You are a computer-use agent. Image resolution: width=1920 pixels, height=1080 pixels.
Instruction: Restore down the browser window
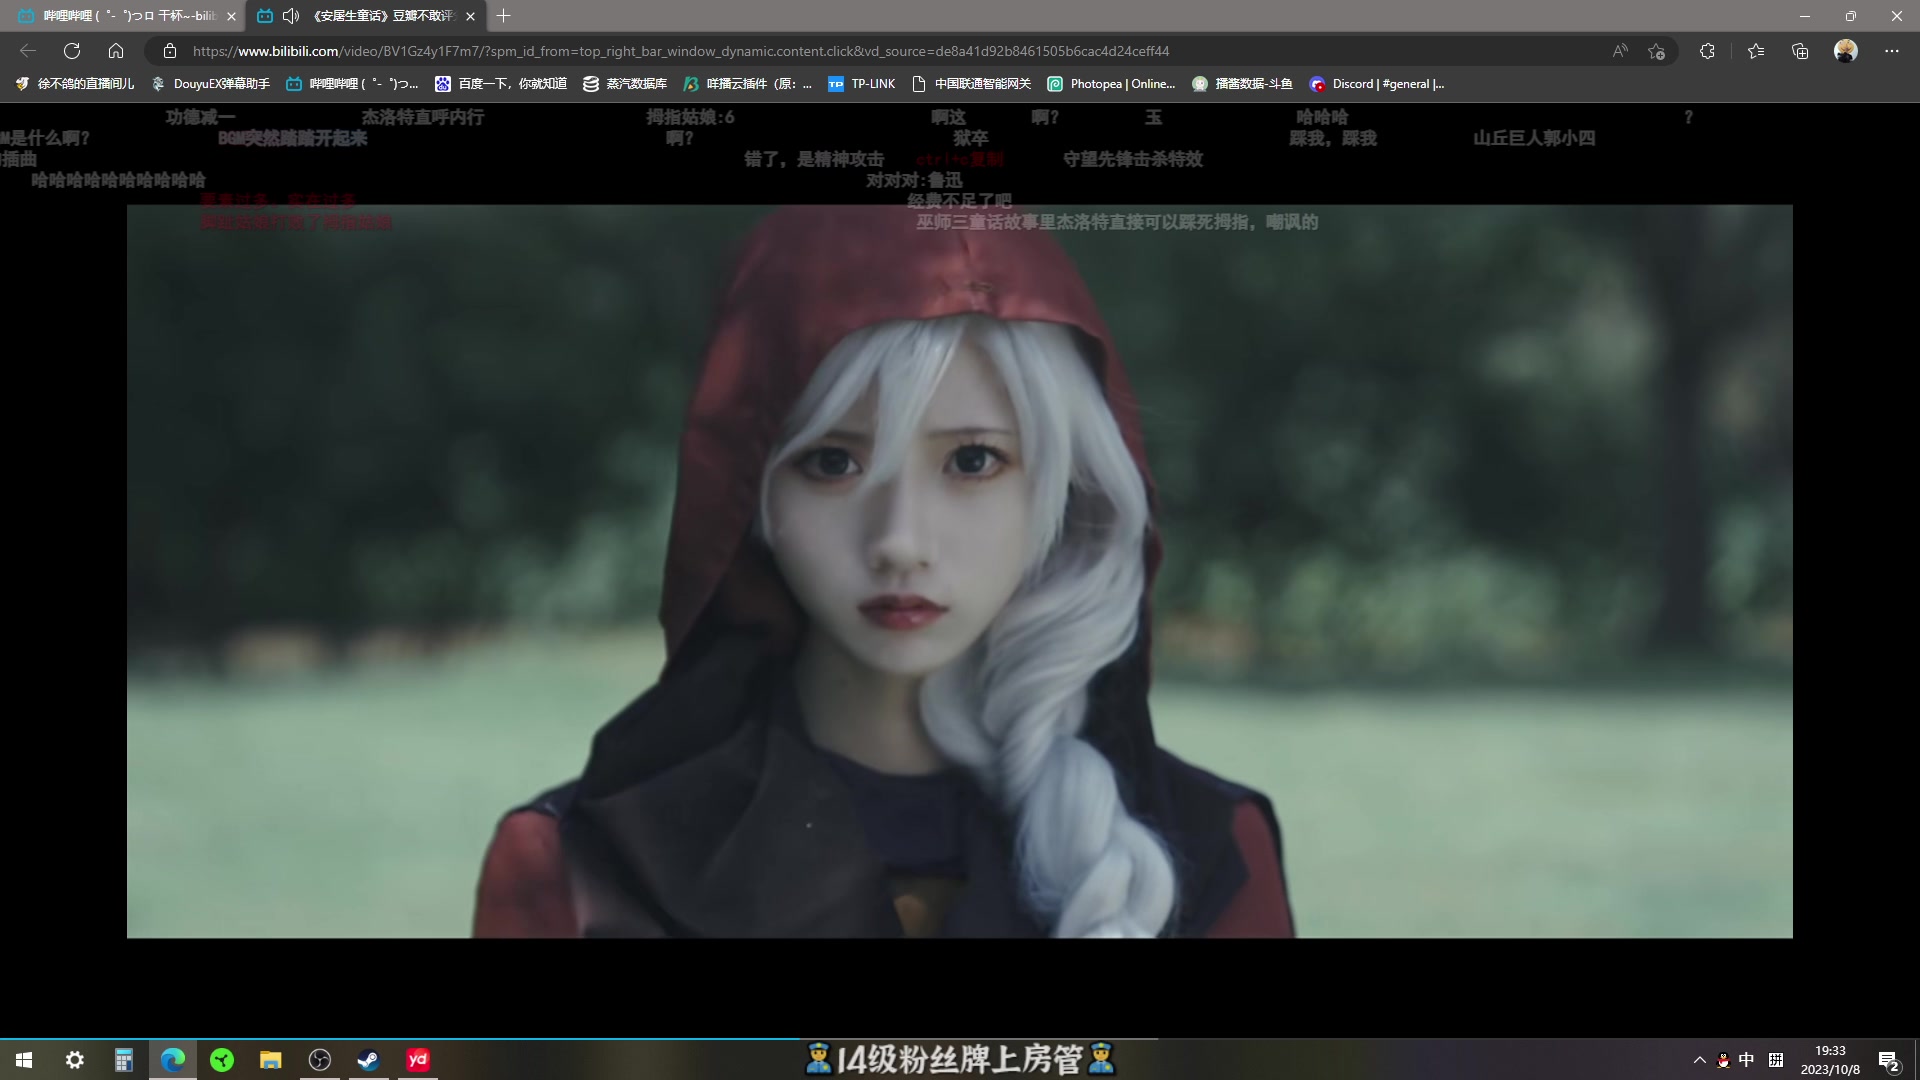coord(1851,16)
